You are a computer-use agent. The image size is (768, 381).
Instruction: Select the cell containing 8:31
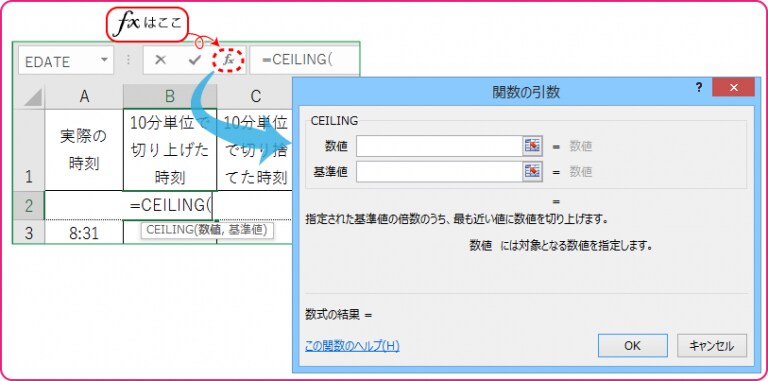pyautogui.click(x=84, y=232)
